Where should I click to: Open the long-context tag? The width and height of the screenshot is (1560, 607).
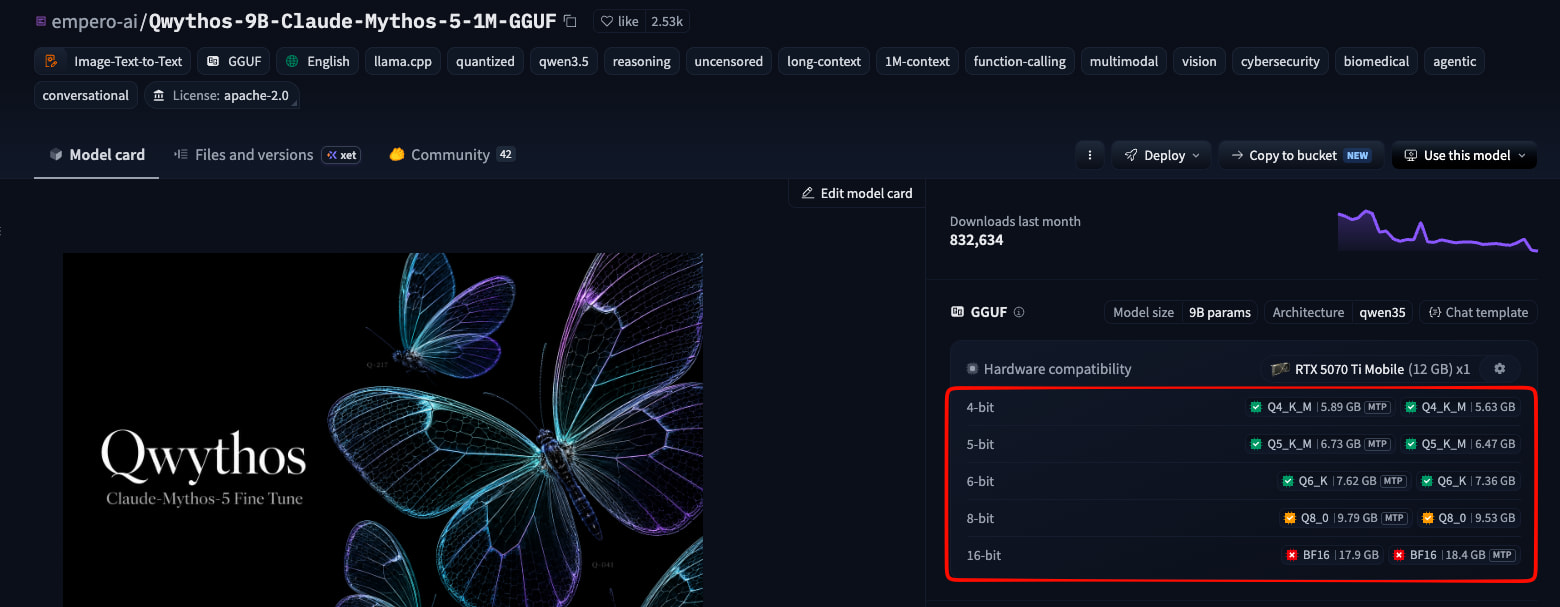click(824, 61)
